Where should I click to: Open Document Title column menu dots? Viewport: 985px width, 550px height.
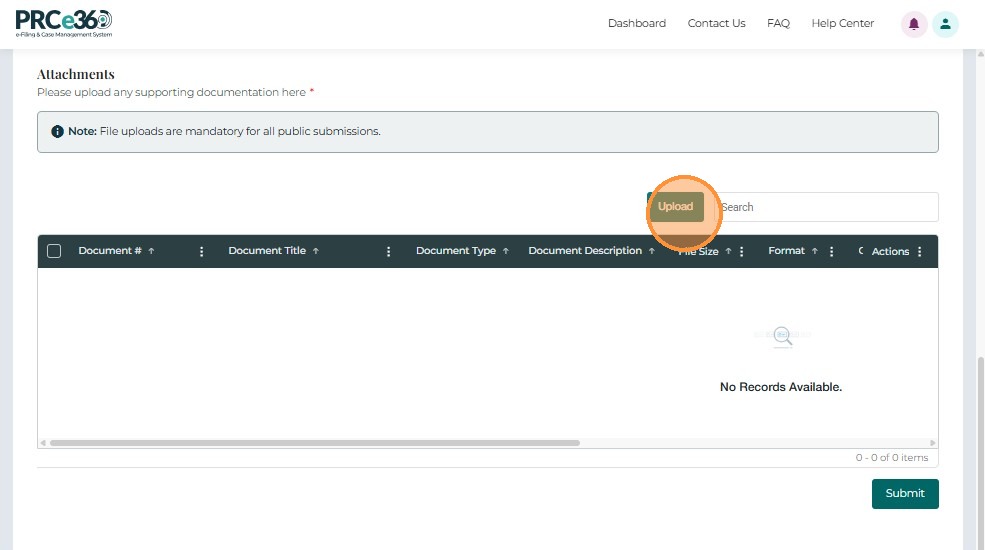(x=388, y=252)
